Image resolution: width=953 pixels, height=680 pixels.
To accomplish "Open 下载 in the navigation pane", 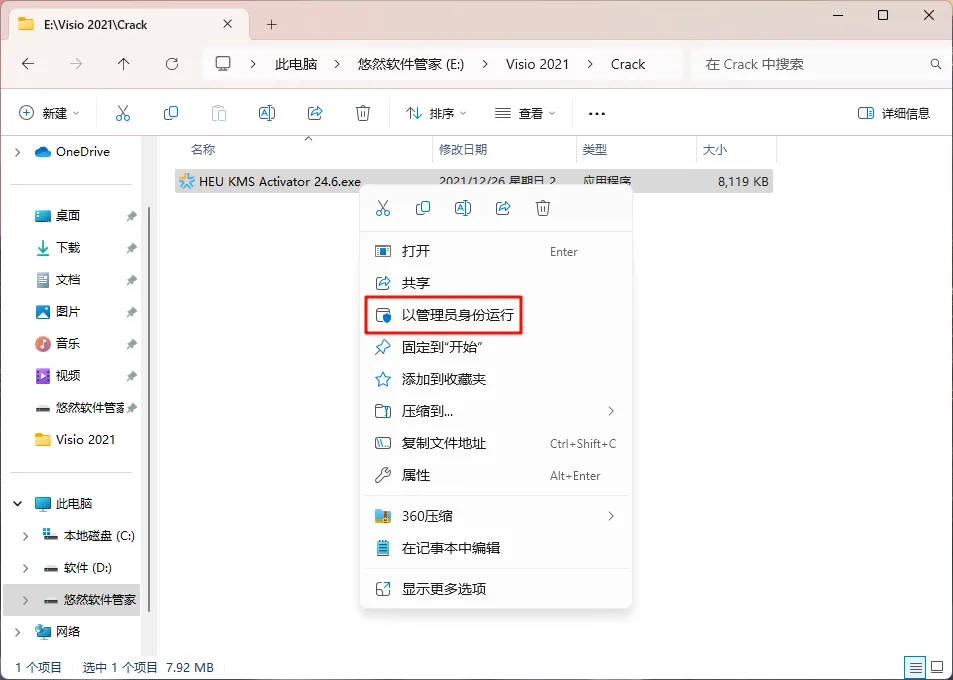I will [x=68, y=248].
